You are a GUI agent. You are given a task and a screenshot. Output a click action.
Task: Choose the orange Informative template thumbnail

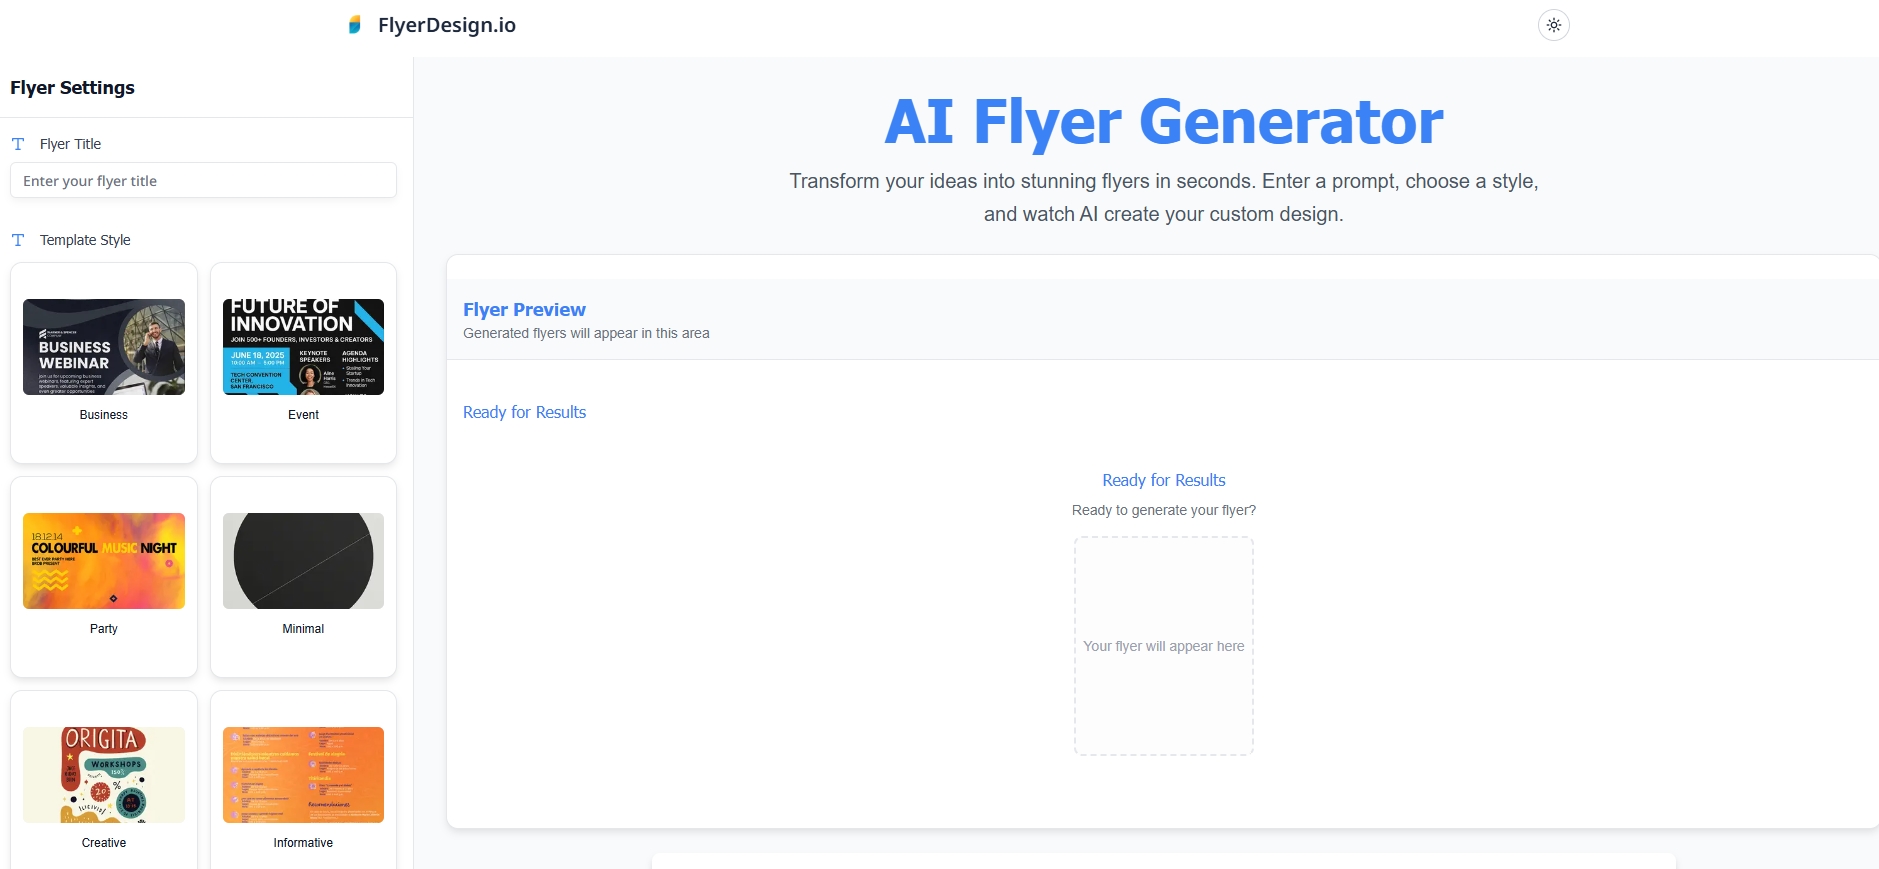[x=303, y=775]
